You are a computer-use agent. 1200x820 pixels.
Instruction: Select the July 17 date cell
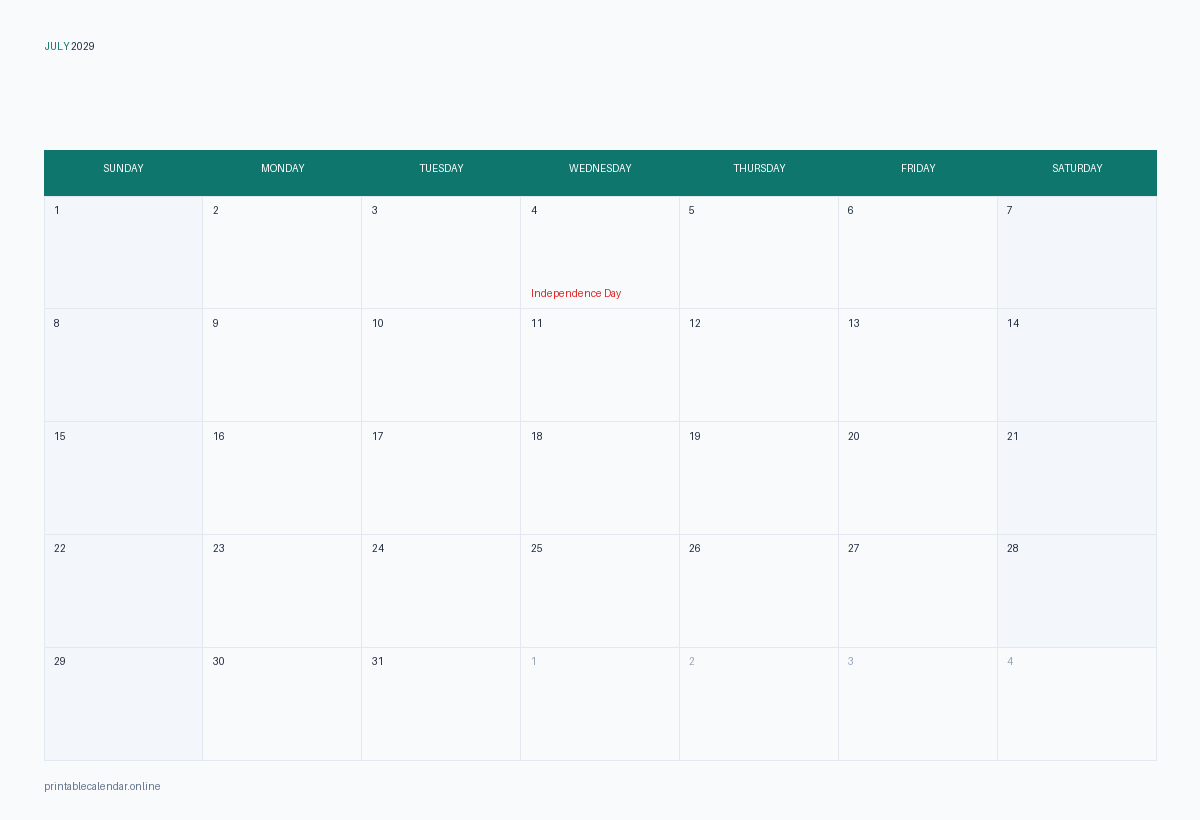tap(441, 478)
